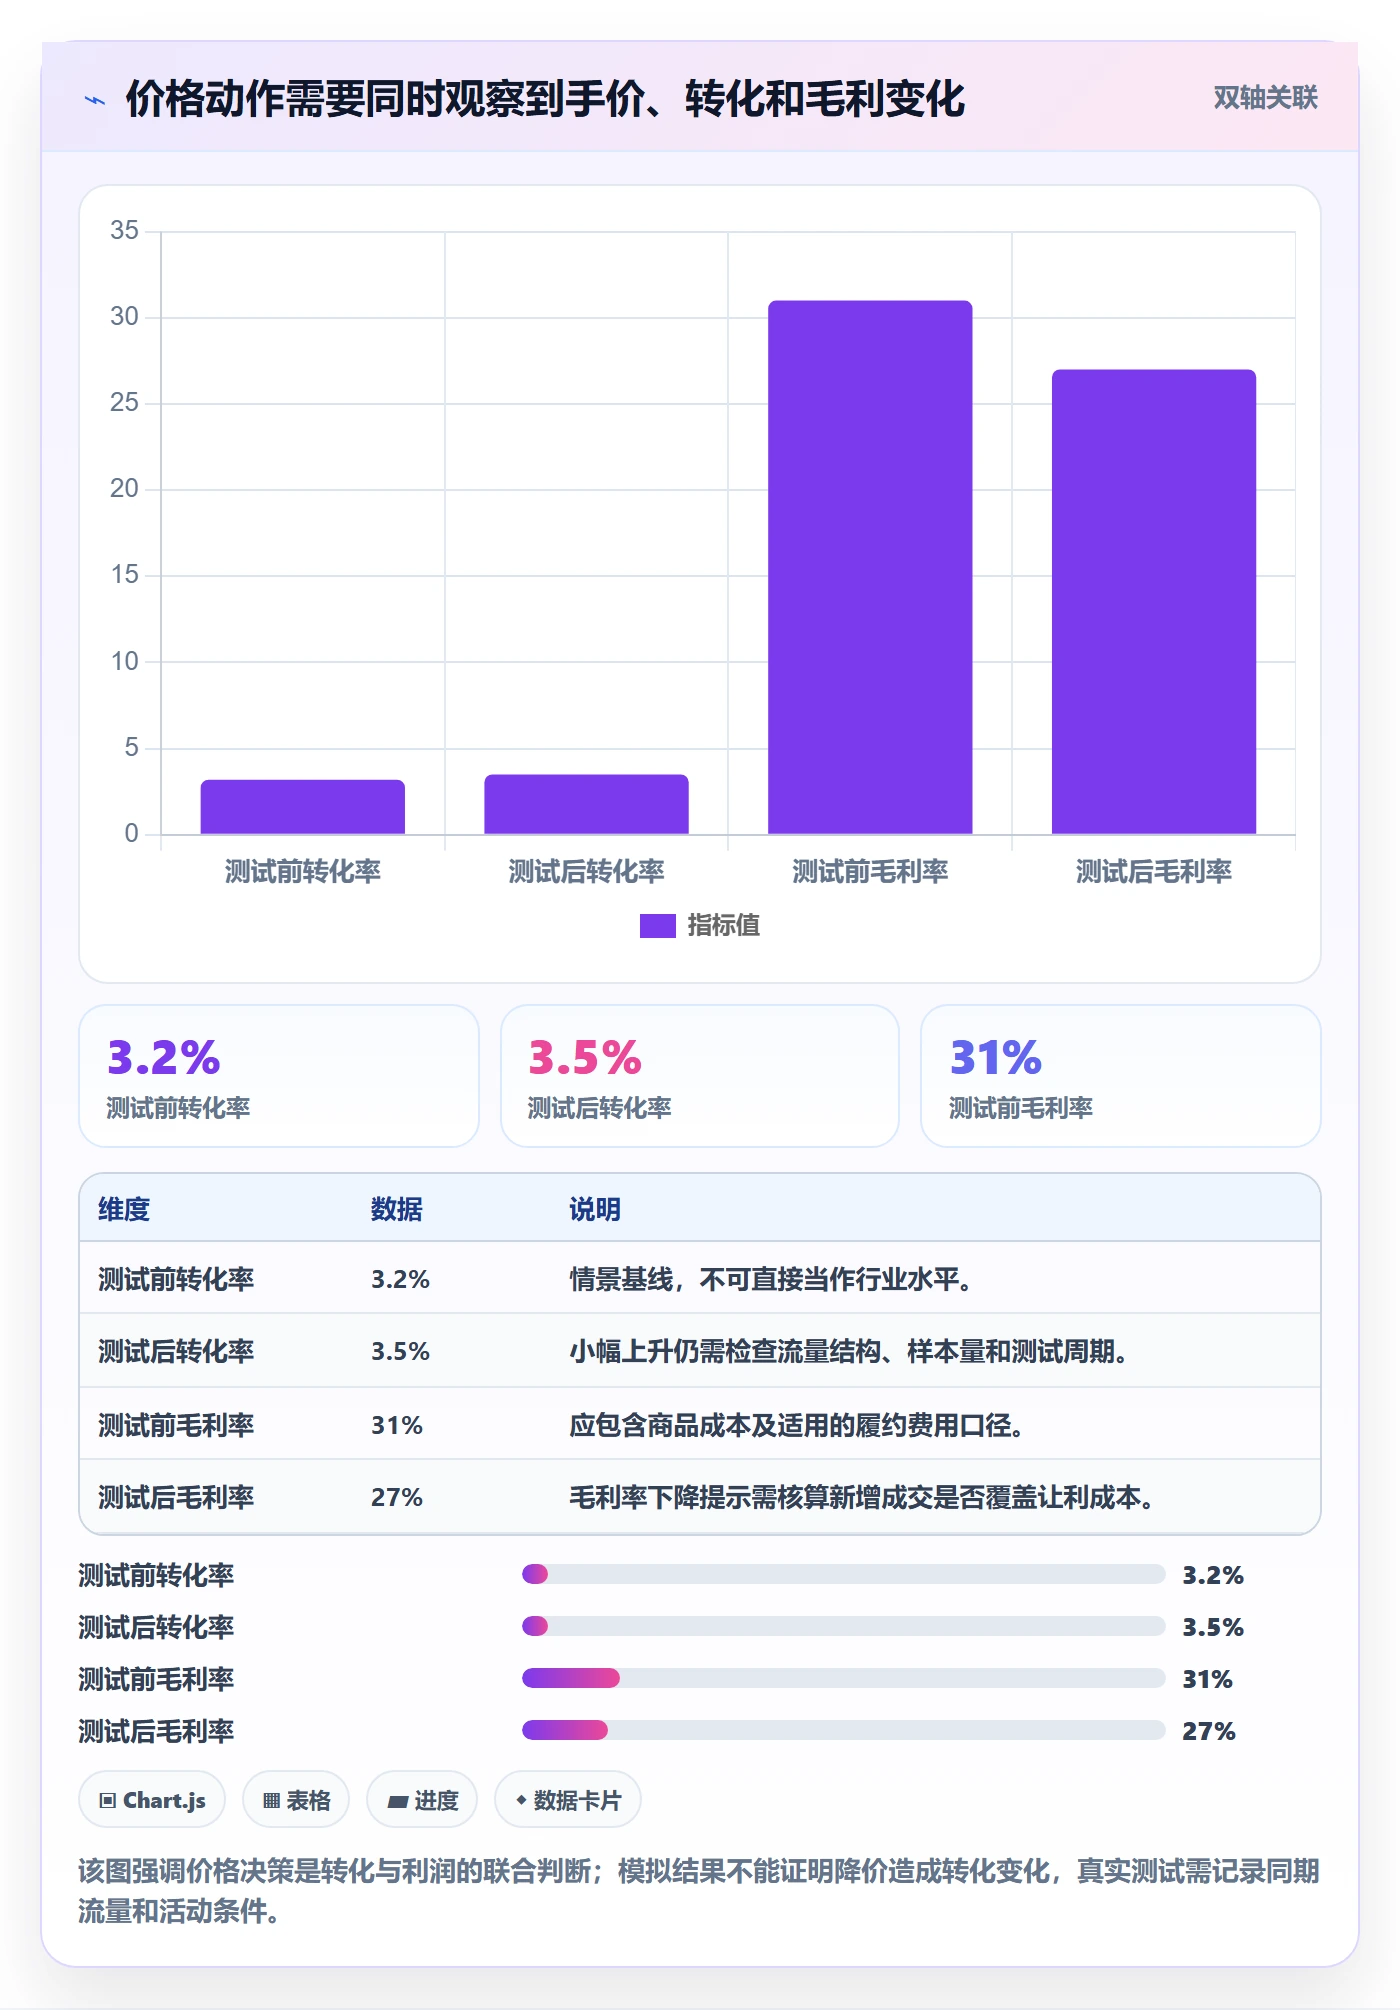Click the 测试前毛利率 bar in chart
This screenshot has height=2010, width=1400.
(870, 567)
